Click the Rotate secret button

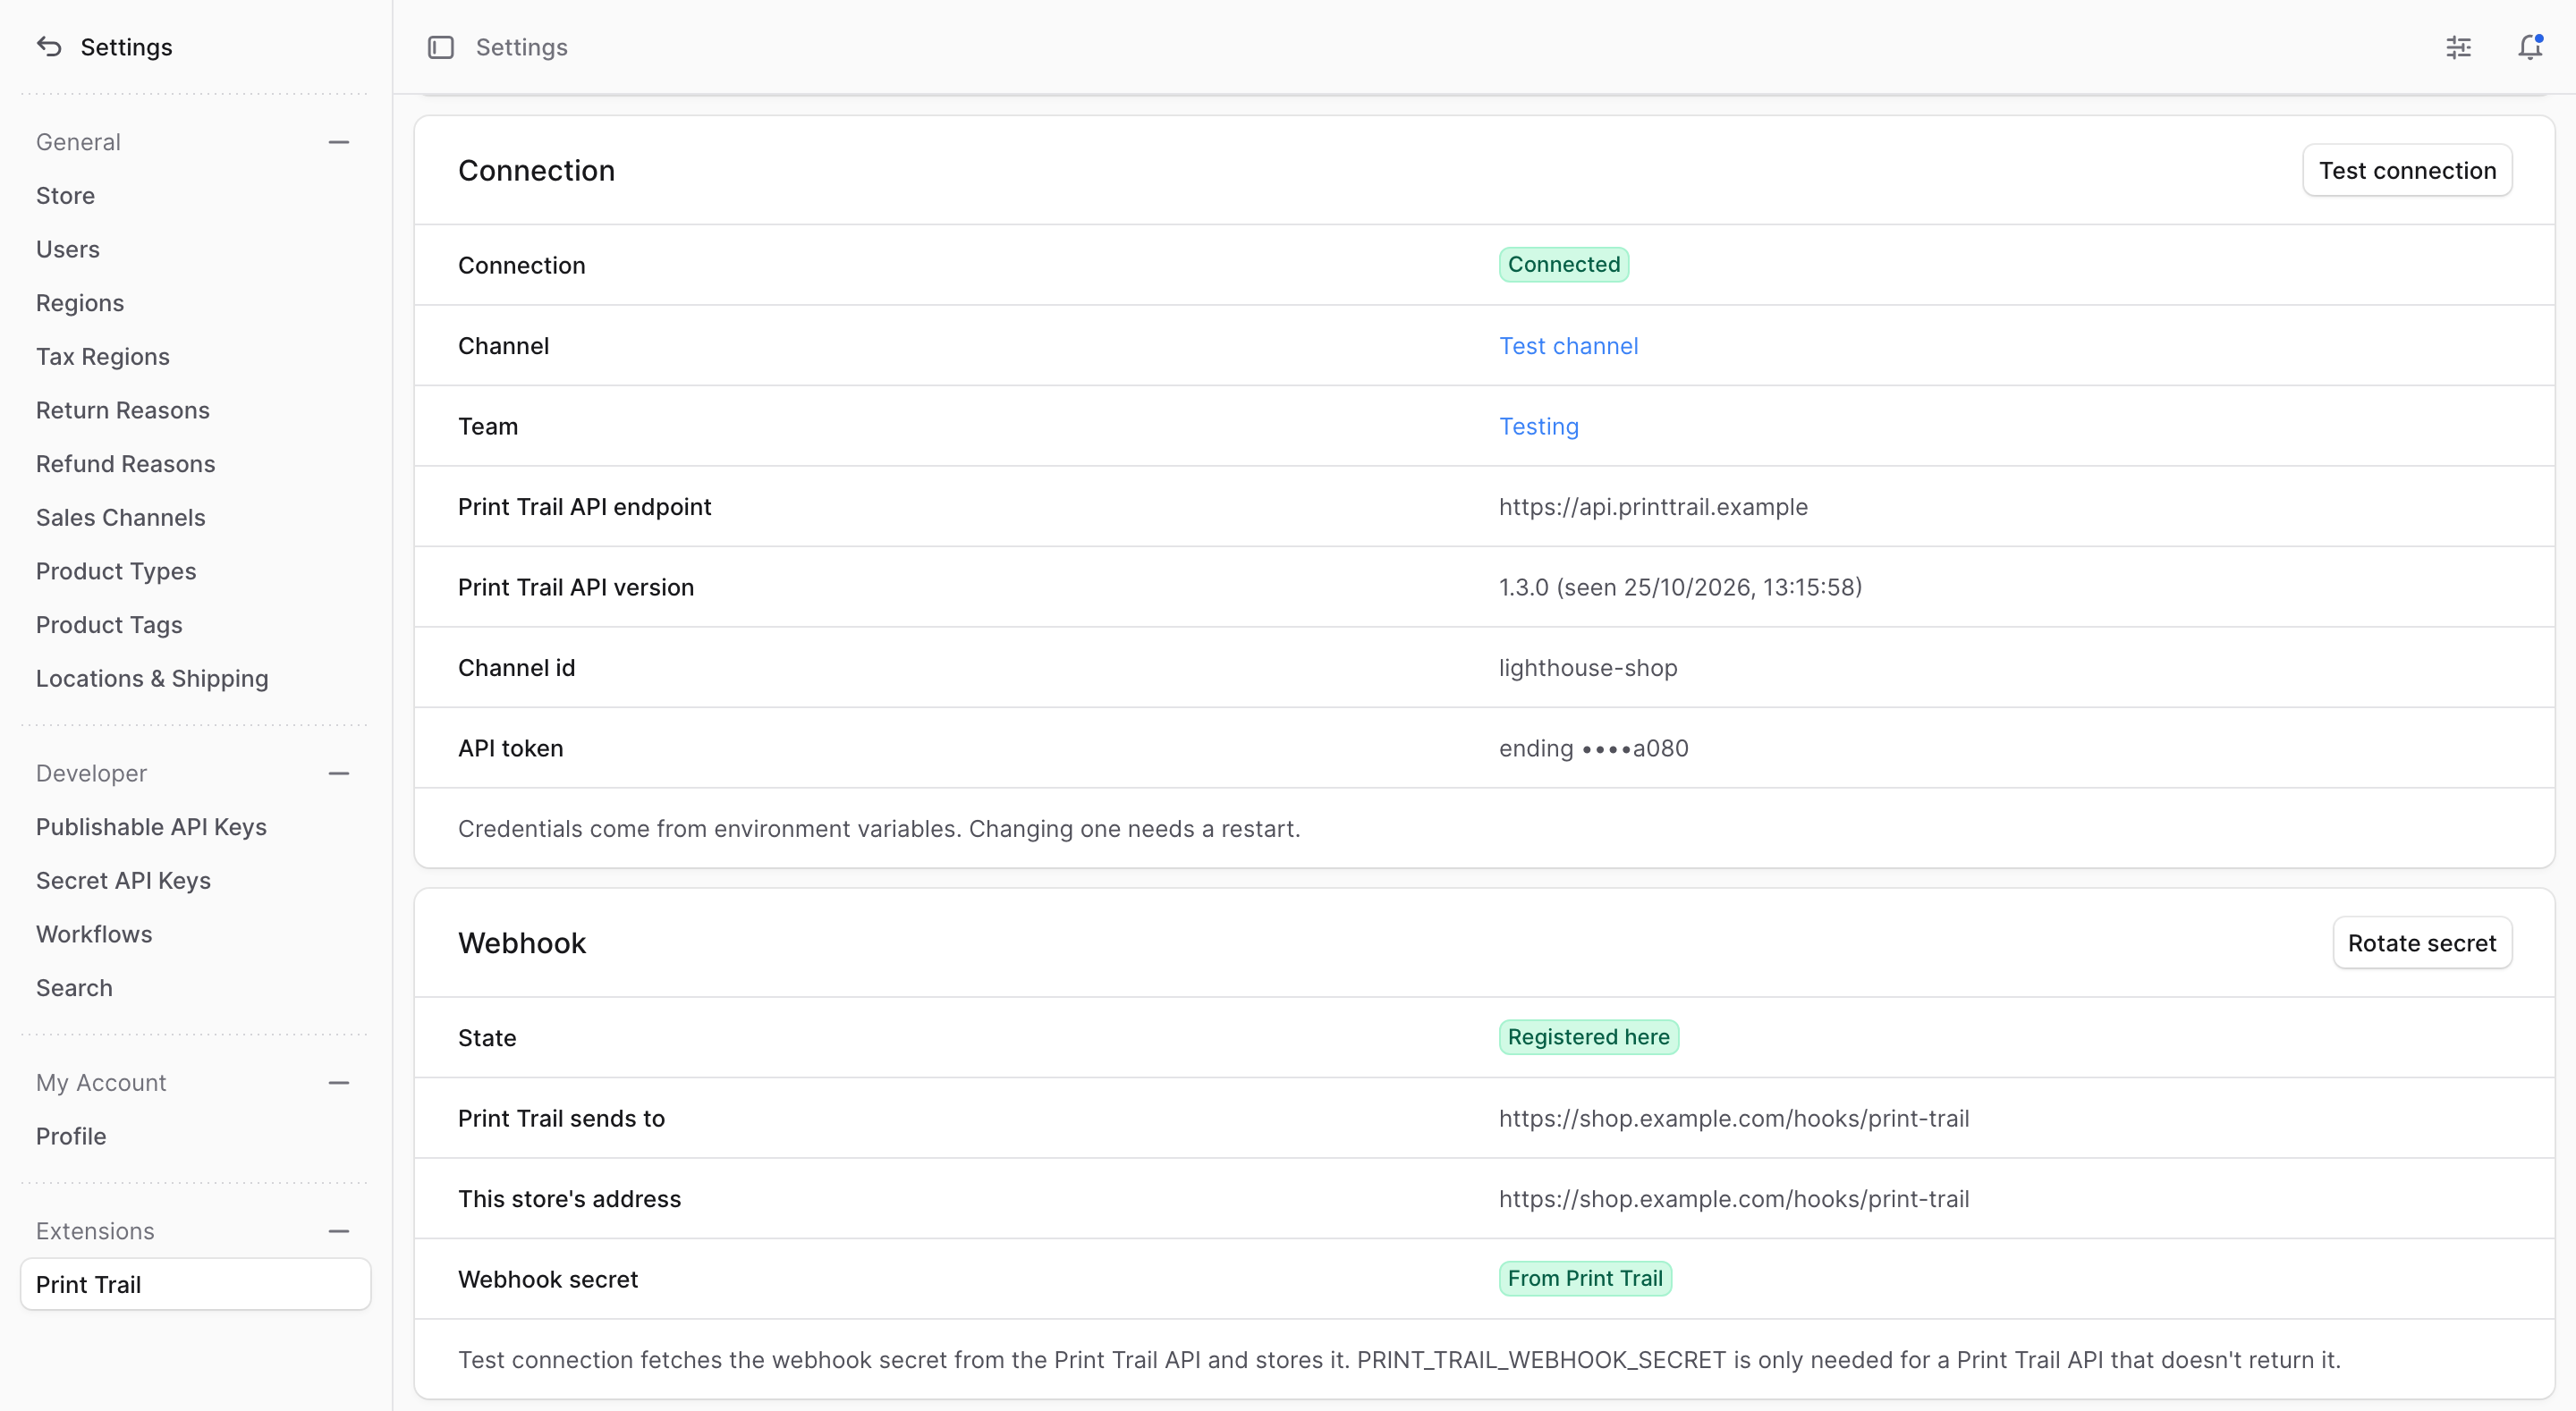2422,943
